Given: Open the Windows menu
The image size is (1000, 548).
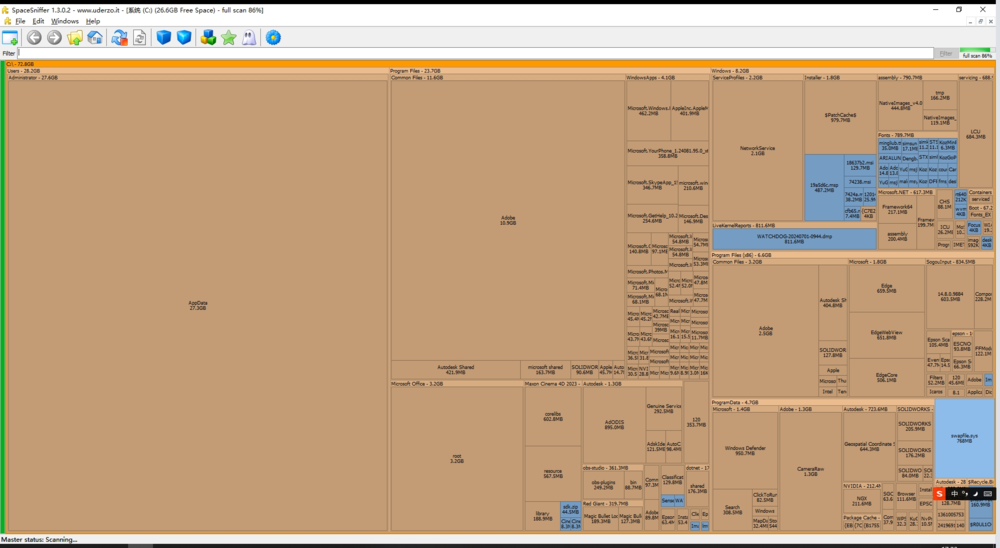Looking at the screenshot, I should coord(64,21).
